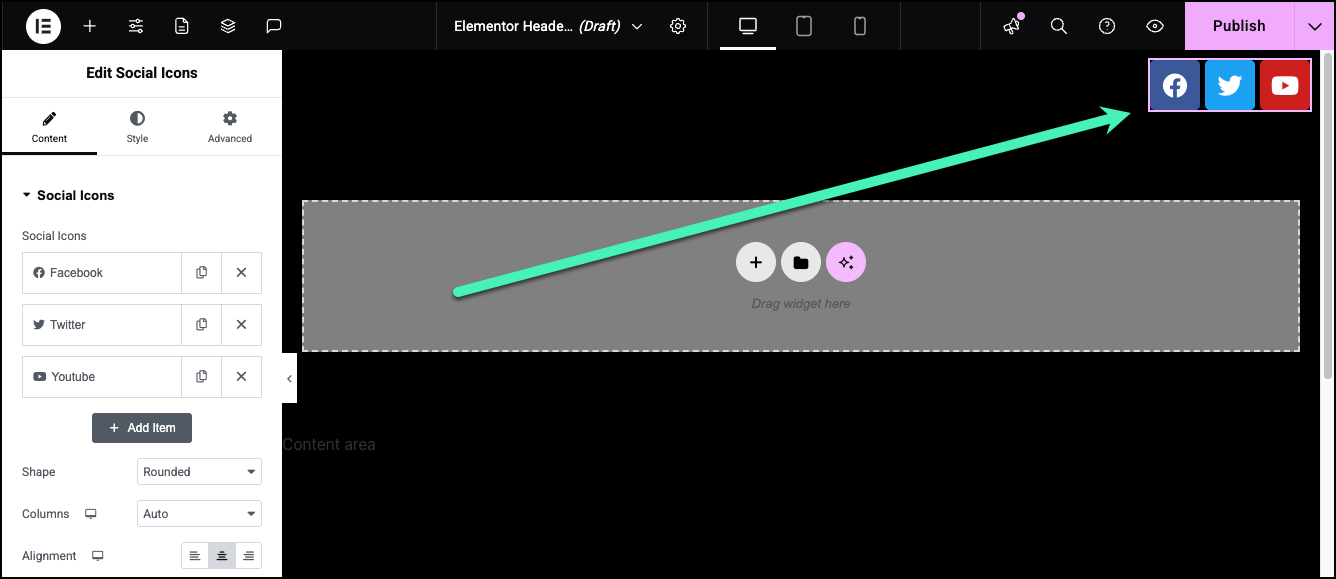Image resolution: width=1336 pixels, height=579 pixels.
Task: Duplicate the Twitter social icon item
Action: [x=202, y=325]
